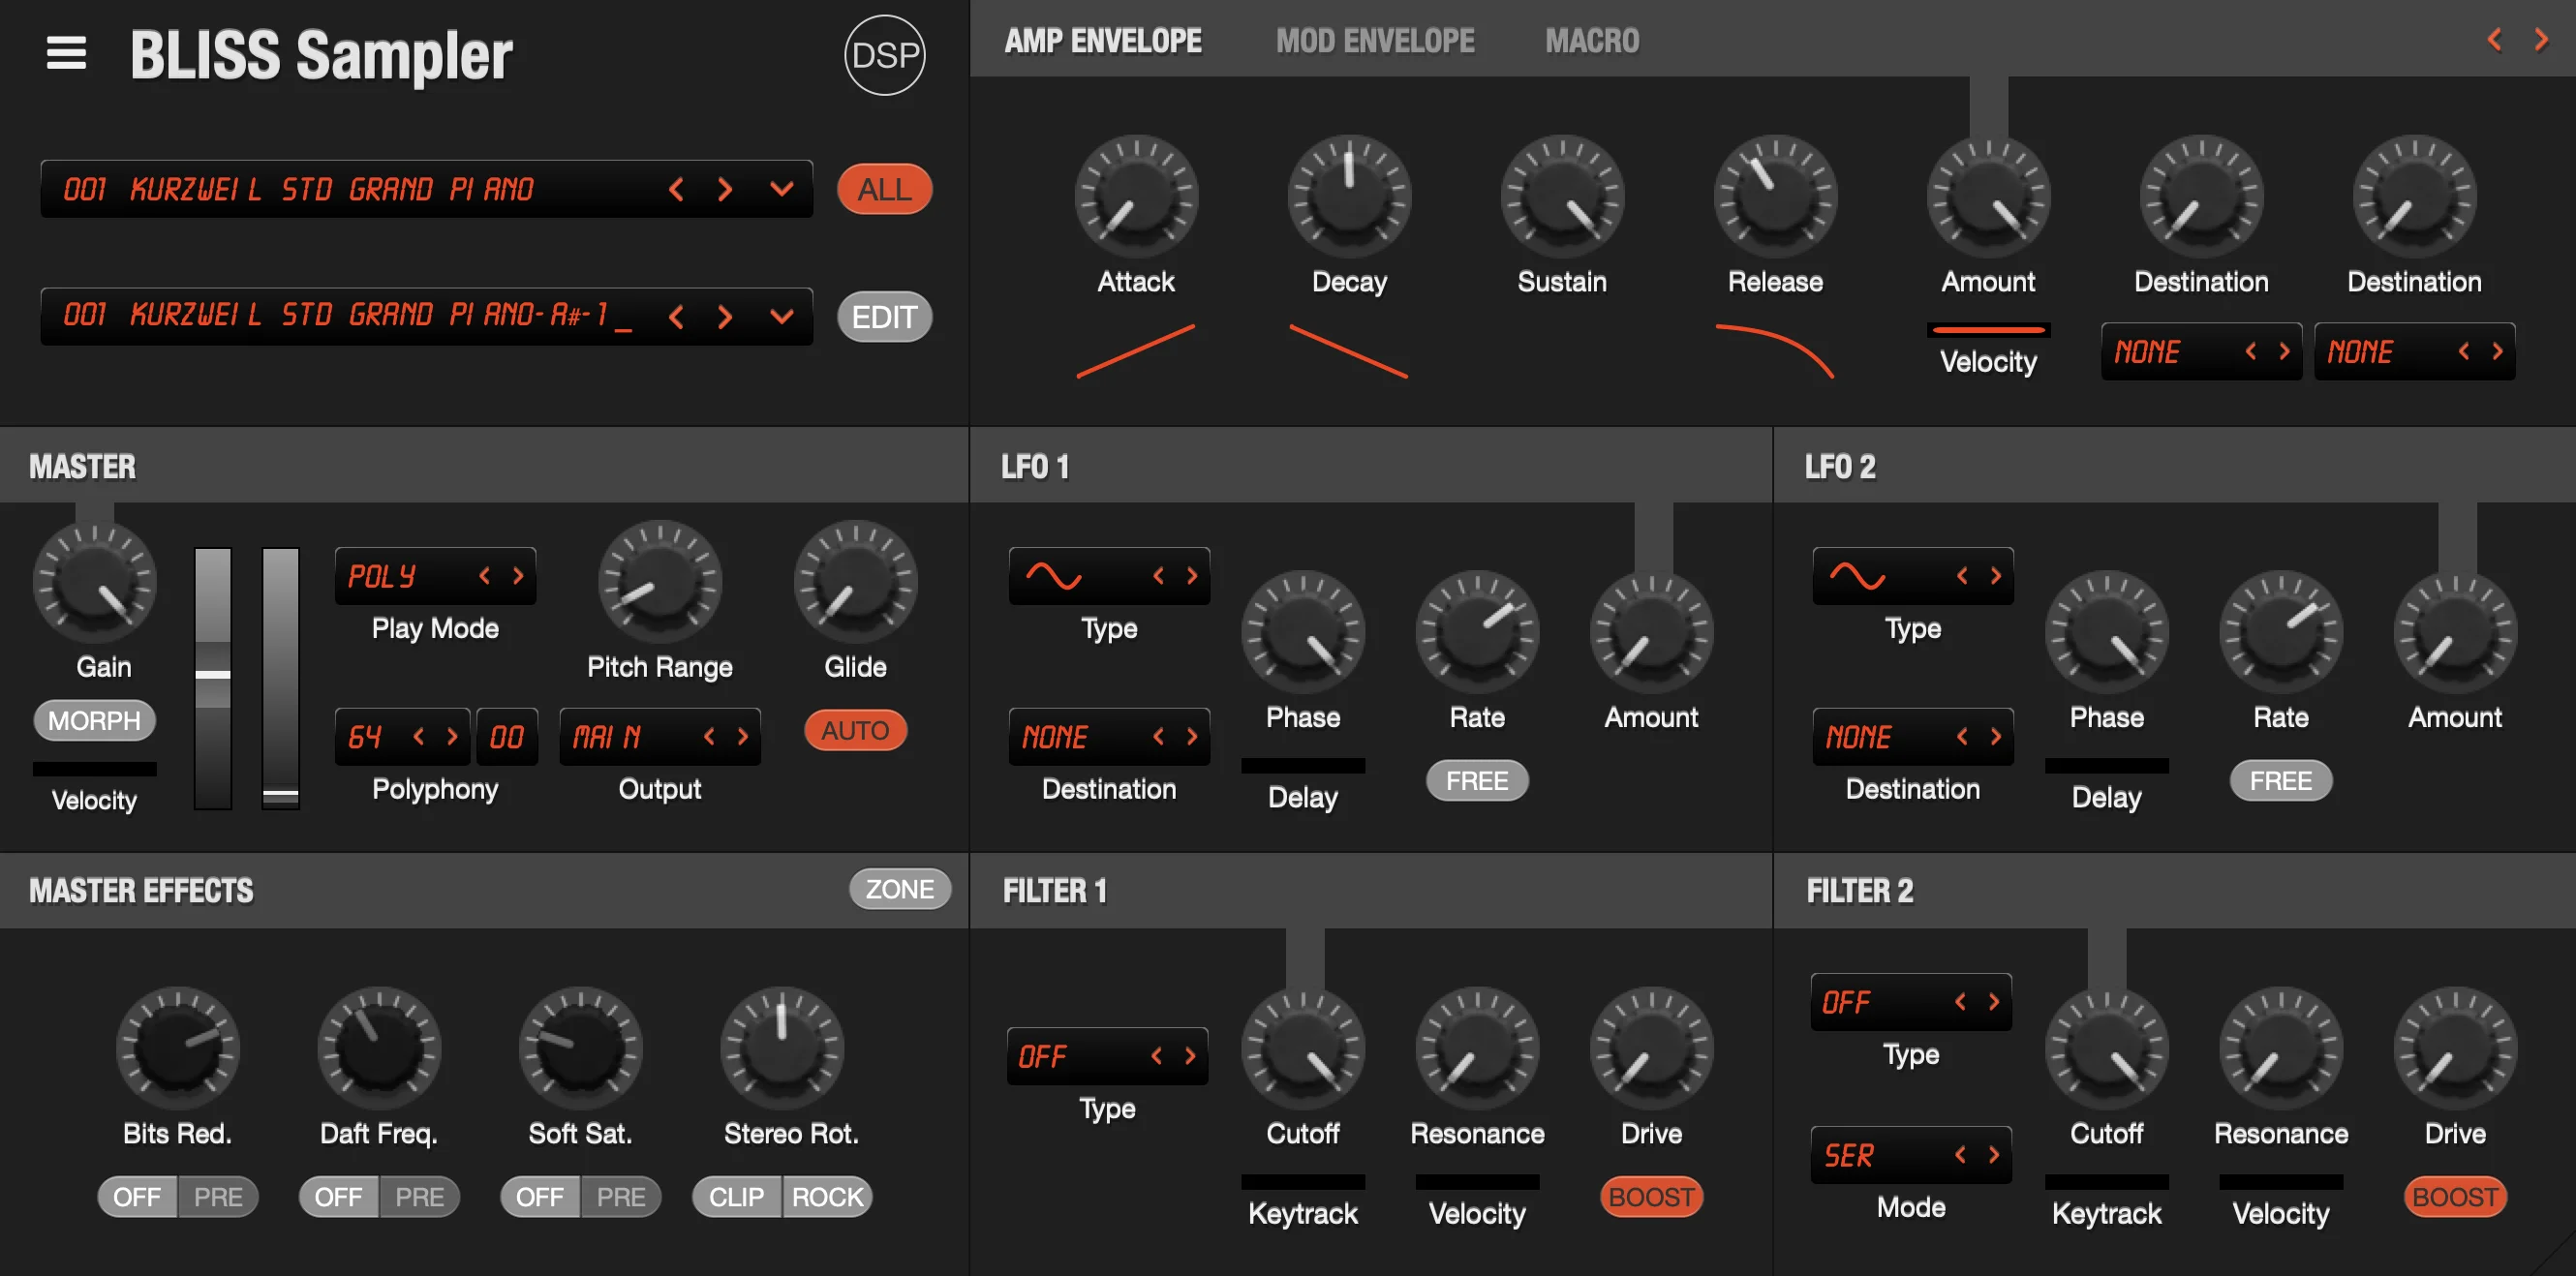Click the Filter 1 Cutoff knob

point(1303,1049)
